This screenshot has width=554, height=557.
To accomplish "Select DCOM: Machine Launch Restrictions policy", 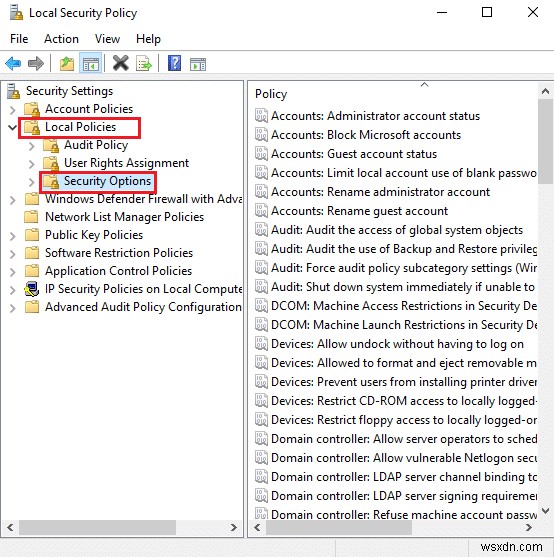I will point(403,325).
